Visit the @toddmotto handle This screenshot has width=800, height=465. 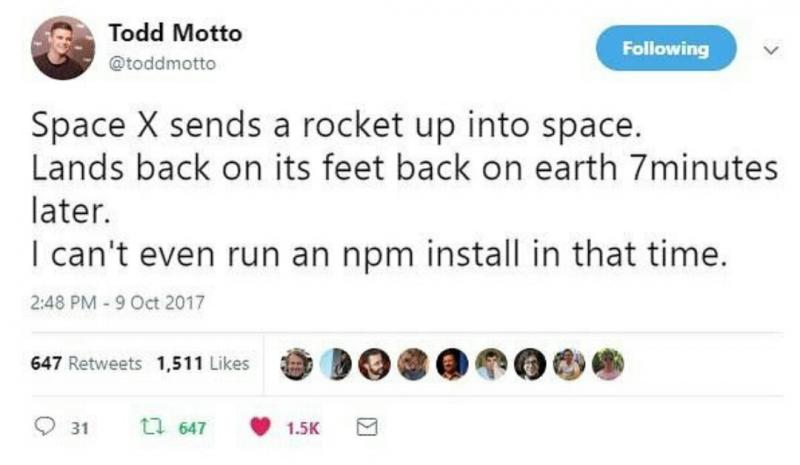(x=161, y=64)
